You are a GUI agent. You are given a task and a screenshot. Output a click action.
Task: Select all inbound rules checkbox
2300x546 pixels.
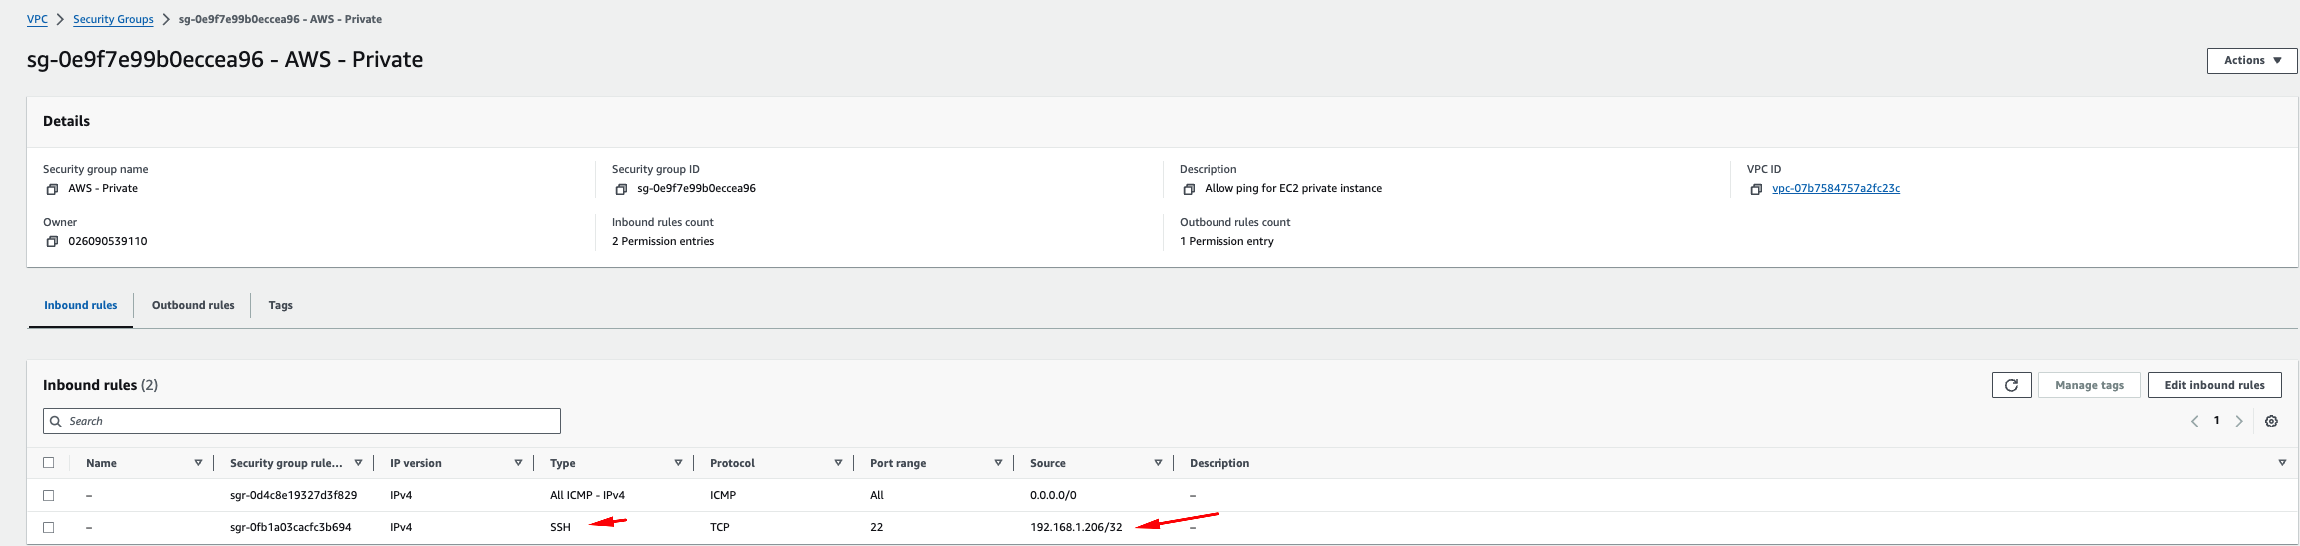point(48,463)
